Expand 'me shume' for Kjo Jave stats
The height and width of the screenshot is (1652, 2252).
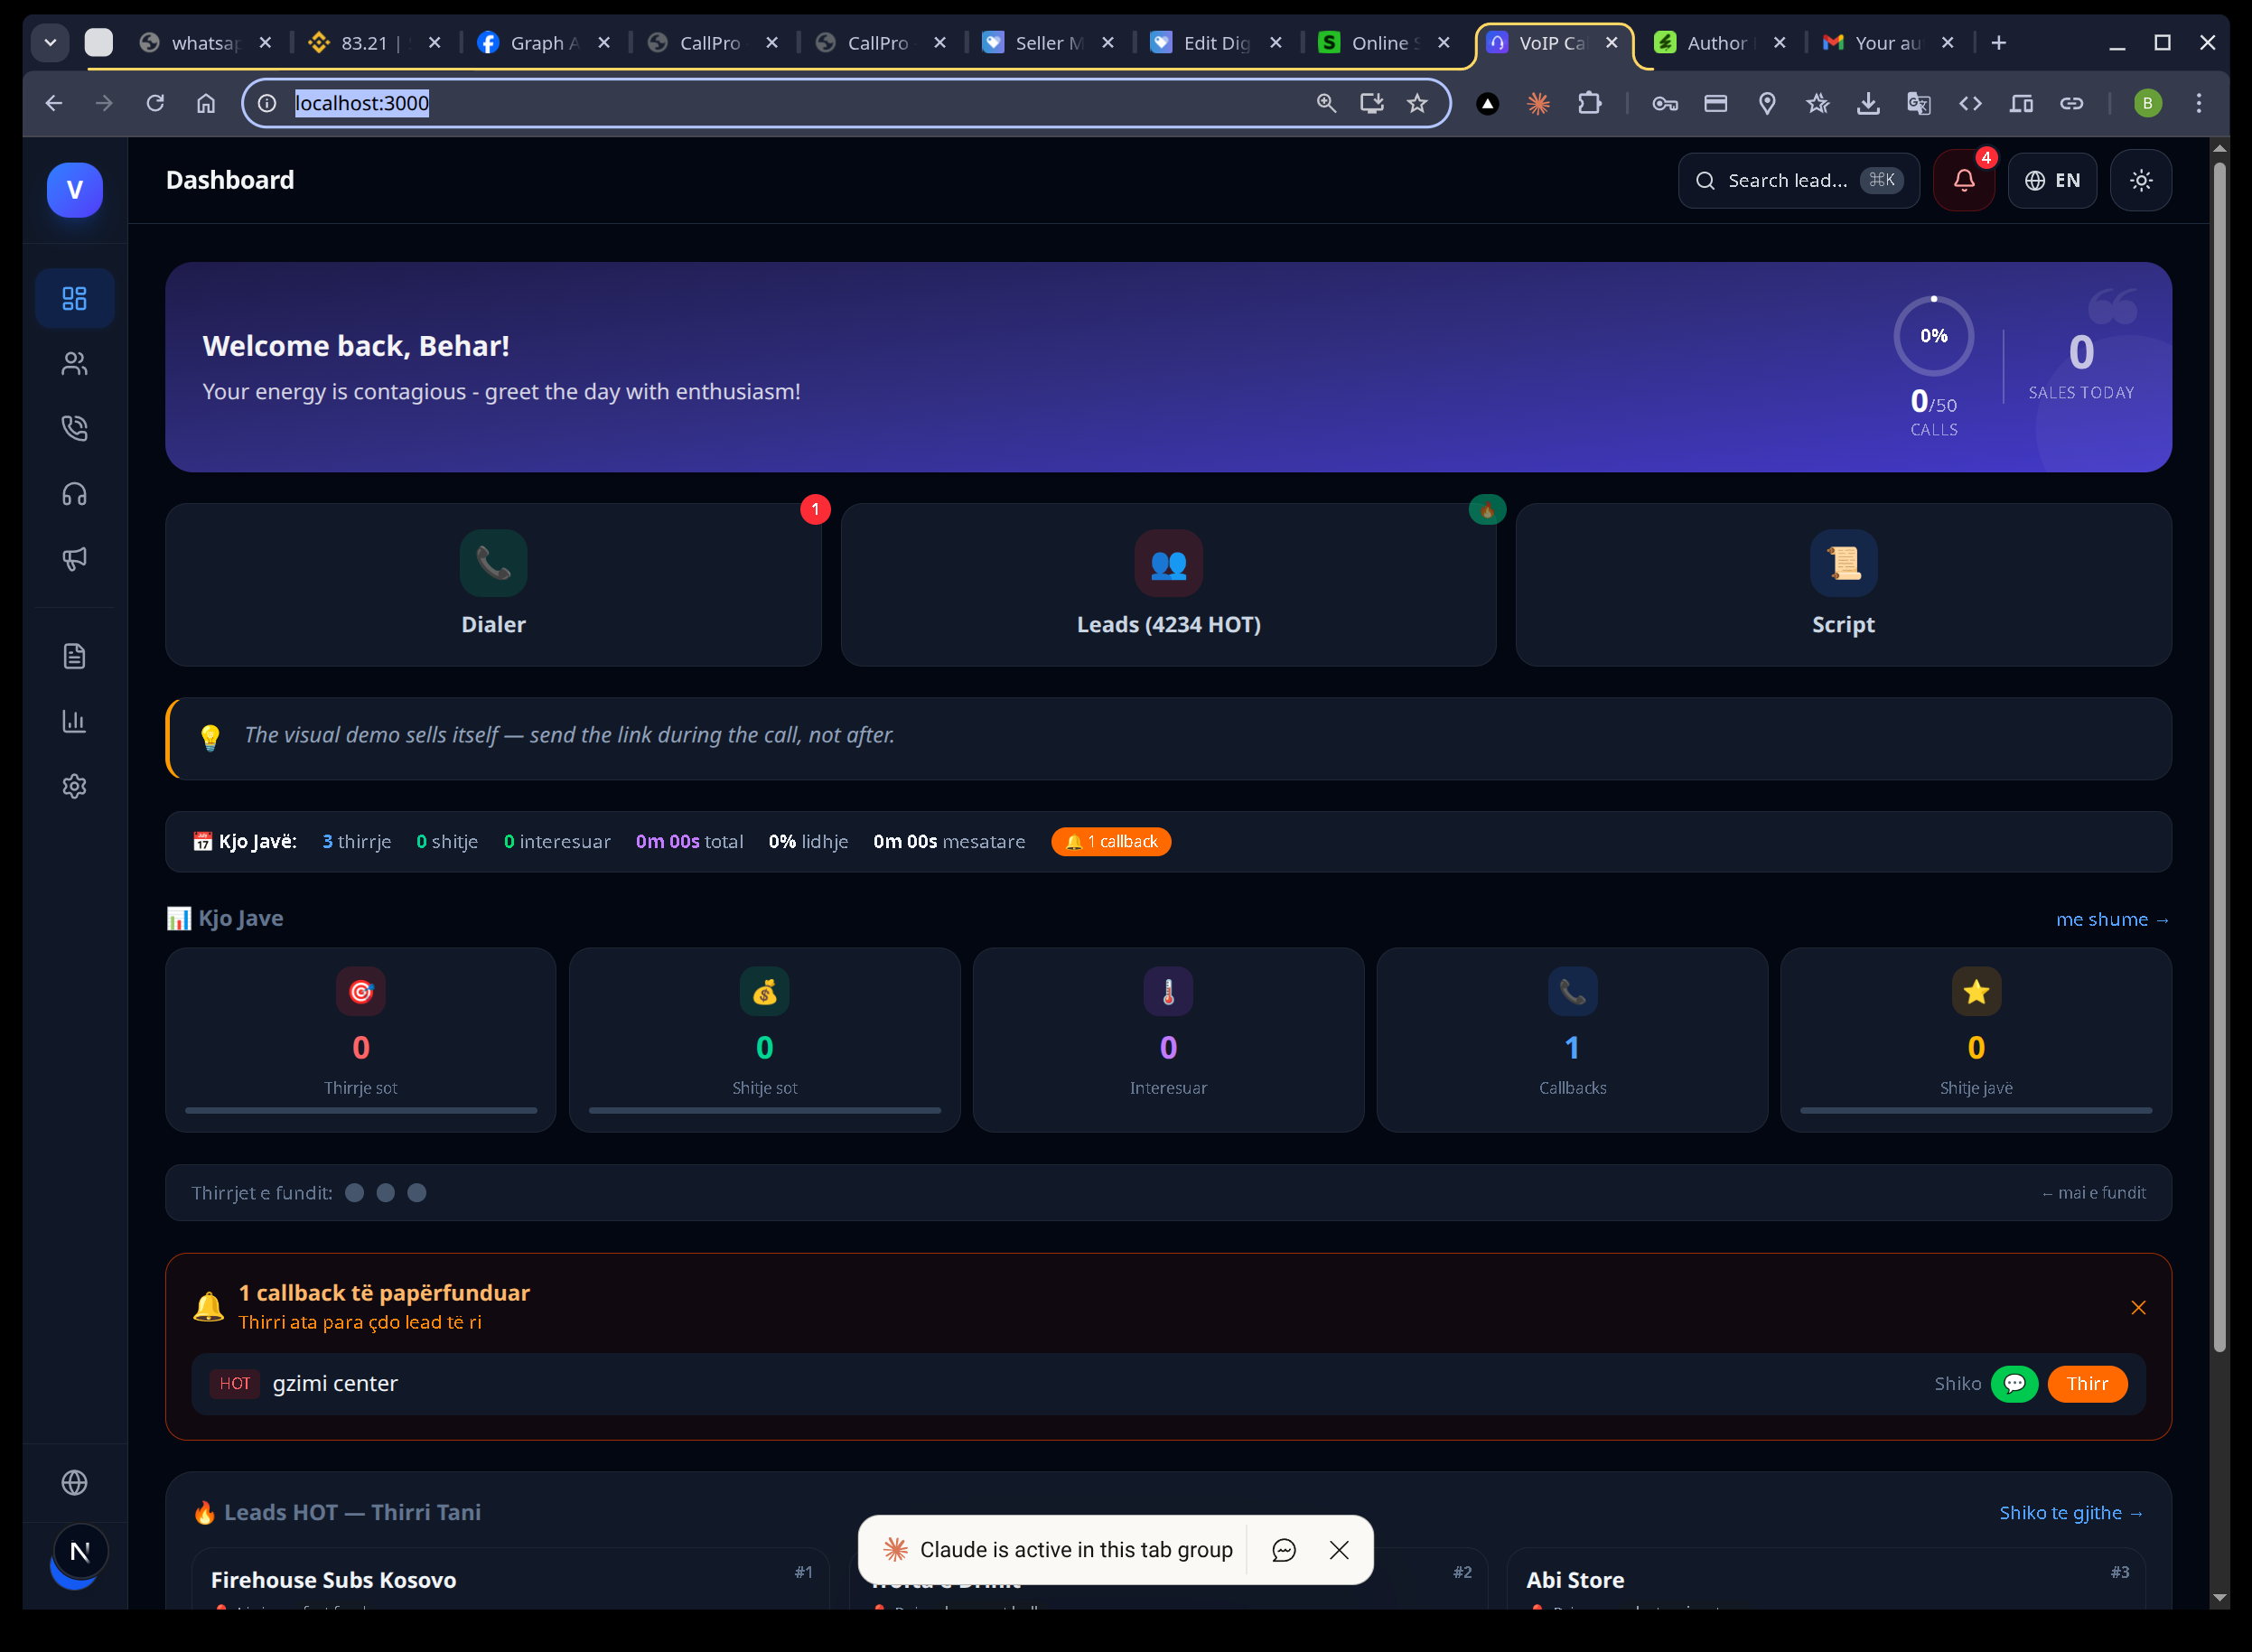(2111, 918)
